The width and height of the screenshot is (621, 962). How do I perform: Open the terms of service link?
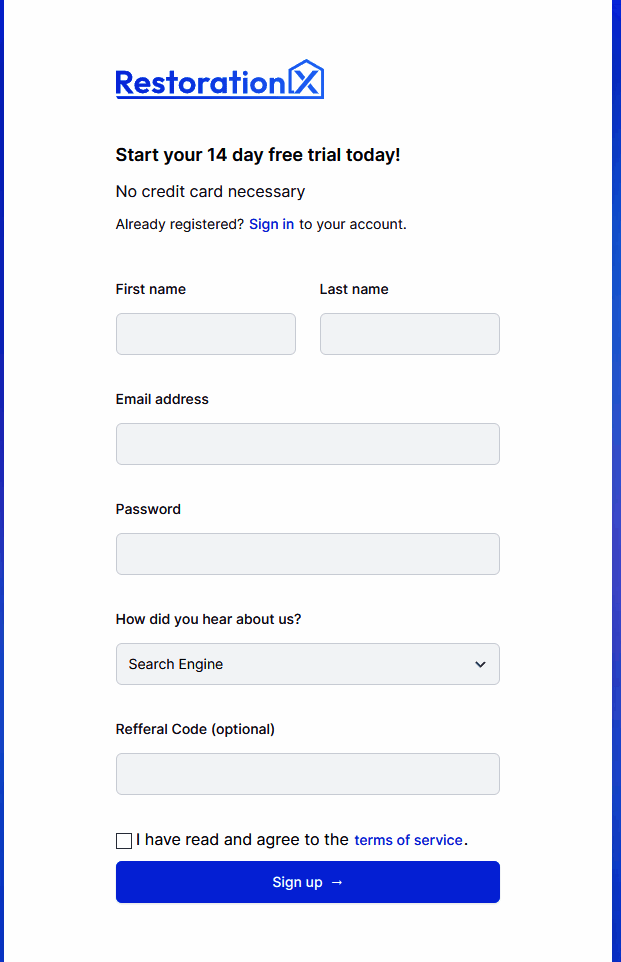(x=408, y=840)
